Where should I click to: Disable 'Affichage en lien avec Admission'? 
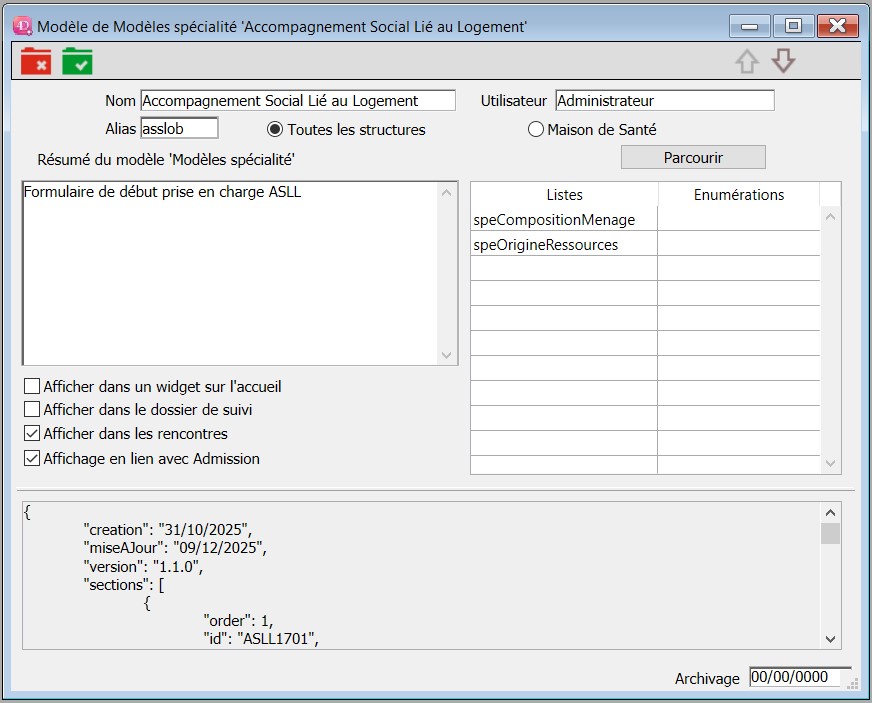33,459
